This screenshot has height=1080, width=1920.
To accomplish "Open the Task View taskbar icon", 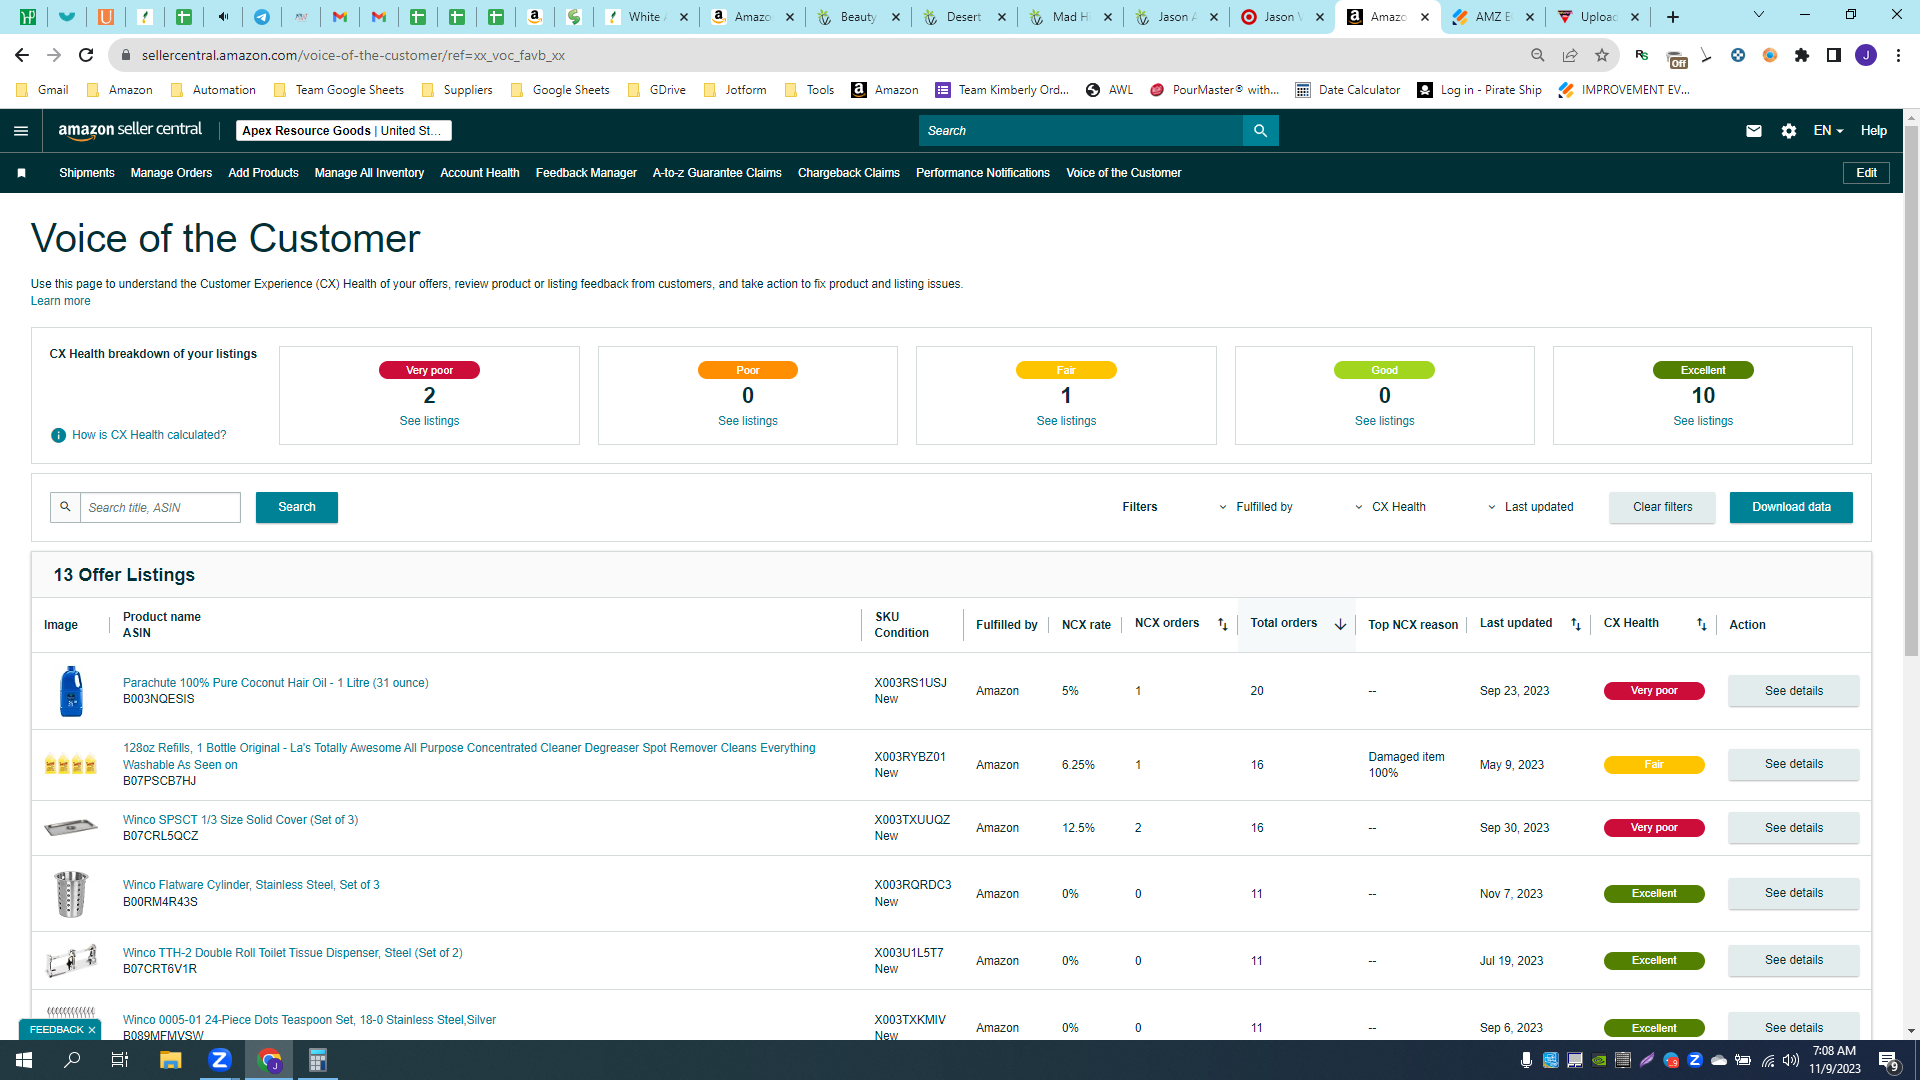I will [x=120, y=1060].
